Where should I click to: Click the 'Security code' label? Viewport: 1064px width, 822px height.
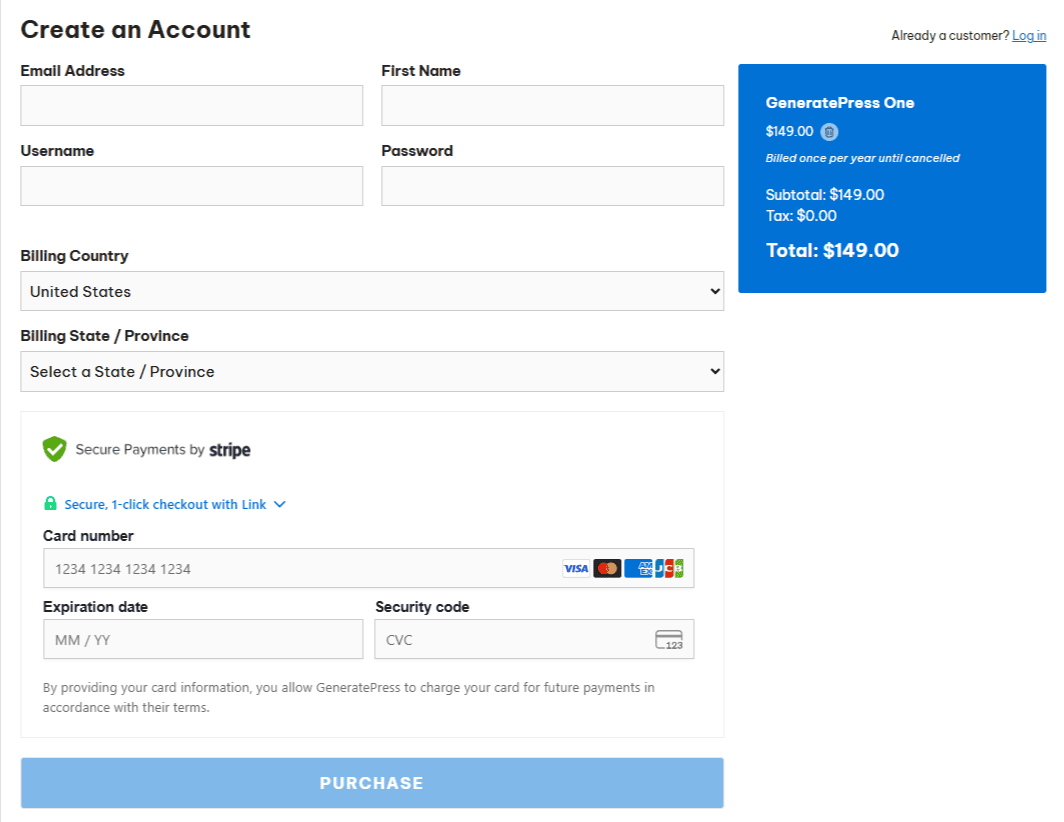pyautogui.click(x=422, y=607)
